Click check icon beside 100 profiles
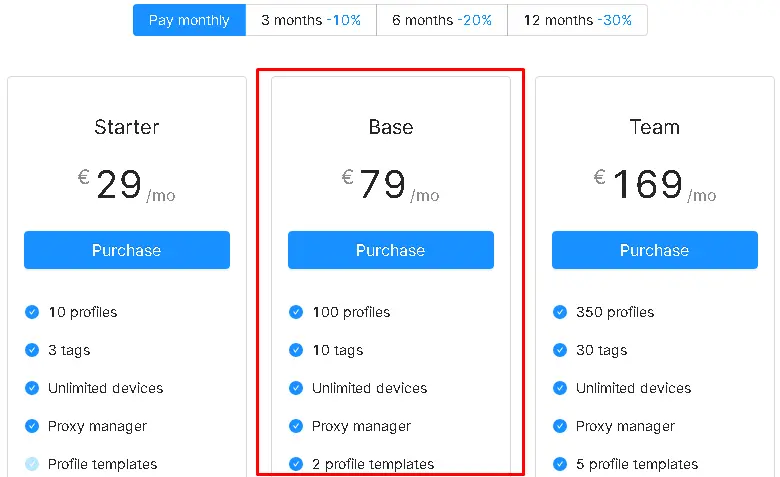 coord(296,312)
